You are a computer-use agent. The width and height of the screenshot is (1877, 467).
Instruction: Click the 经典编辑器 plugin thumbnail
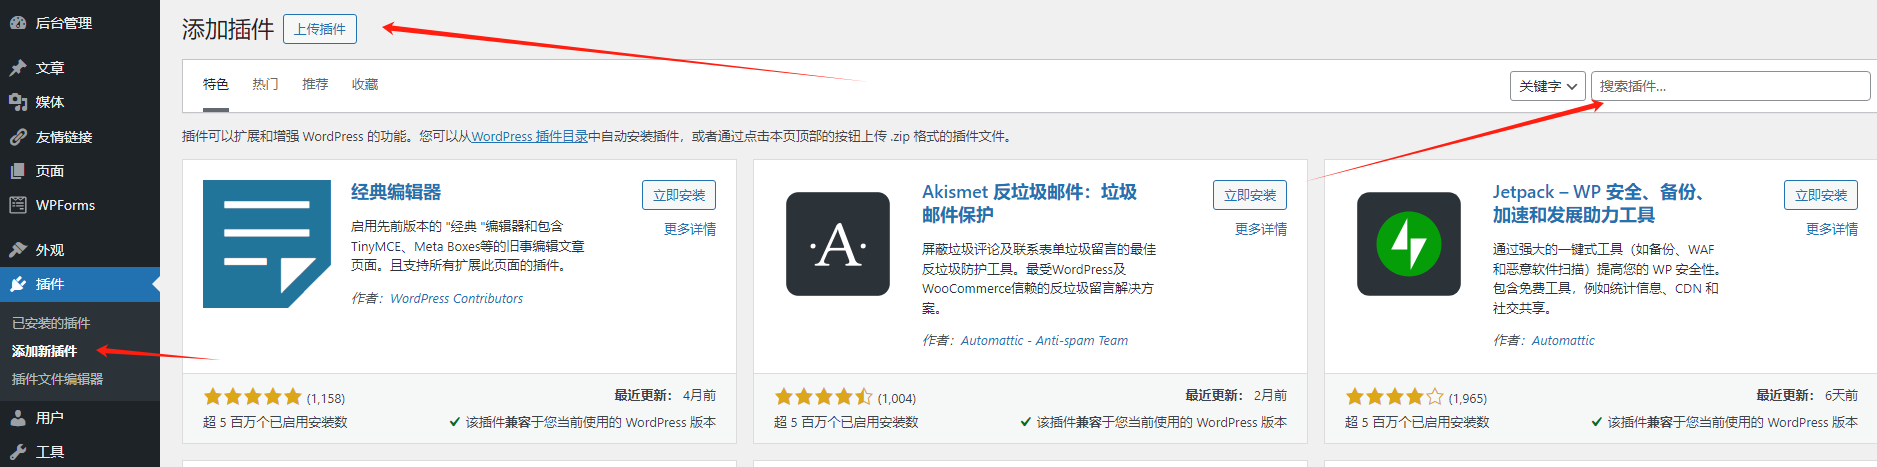pyautogui.click(x=267, y=244)
